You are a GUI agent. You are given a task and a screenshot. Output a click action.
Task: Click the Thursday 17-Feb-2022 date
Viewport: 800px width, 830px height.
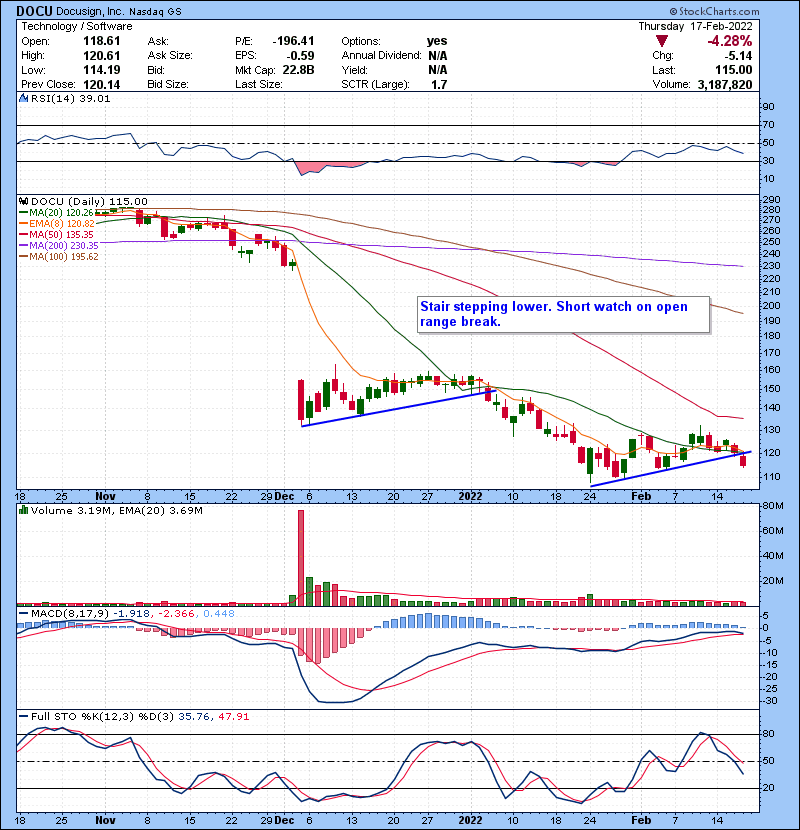(x=695, y=26)
